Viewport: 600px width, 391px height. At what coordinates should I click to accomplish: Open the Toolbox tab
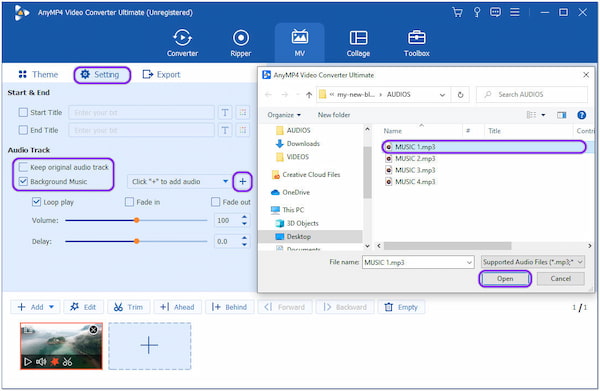point(417,43)
